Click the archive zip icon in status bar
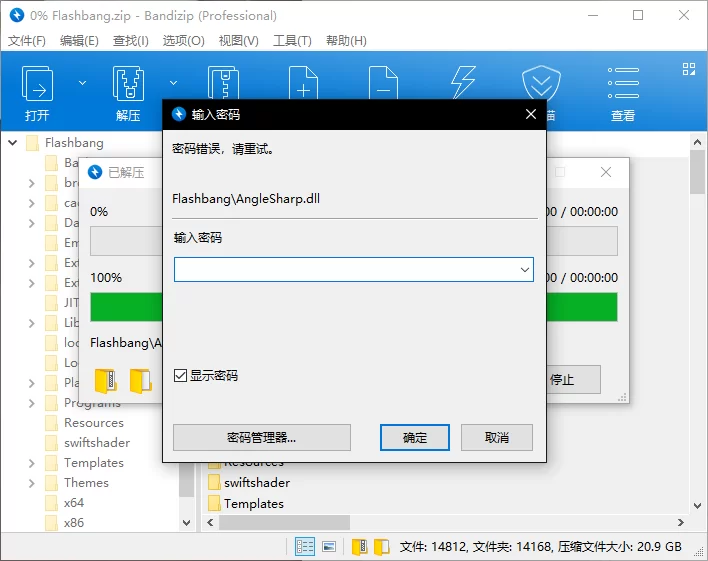The width and height of the screenshot is (708, 561). pyautogui.click(x=359, y=547)
